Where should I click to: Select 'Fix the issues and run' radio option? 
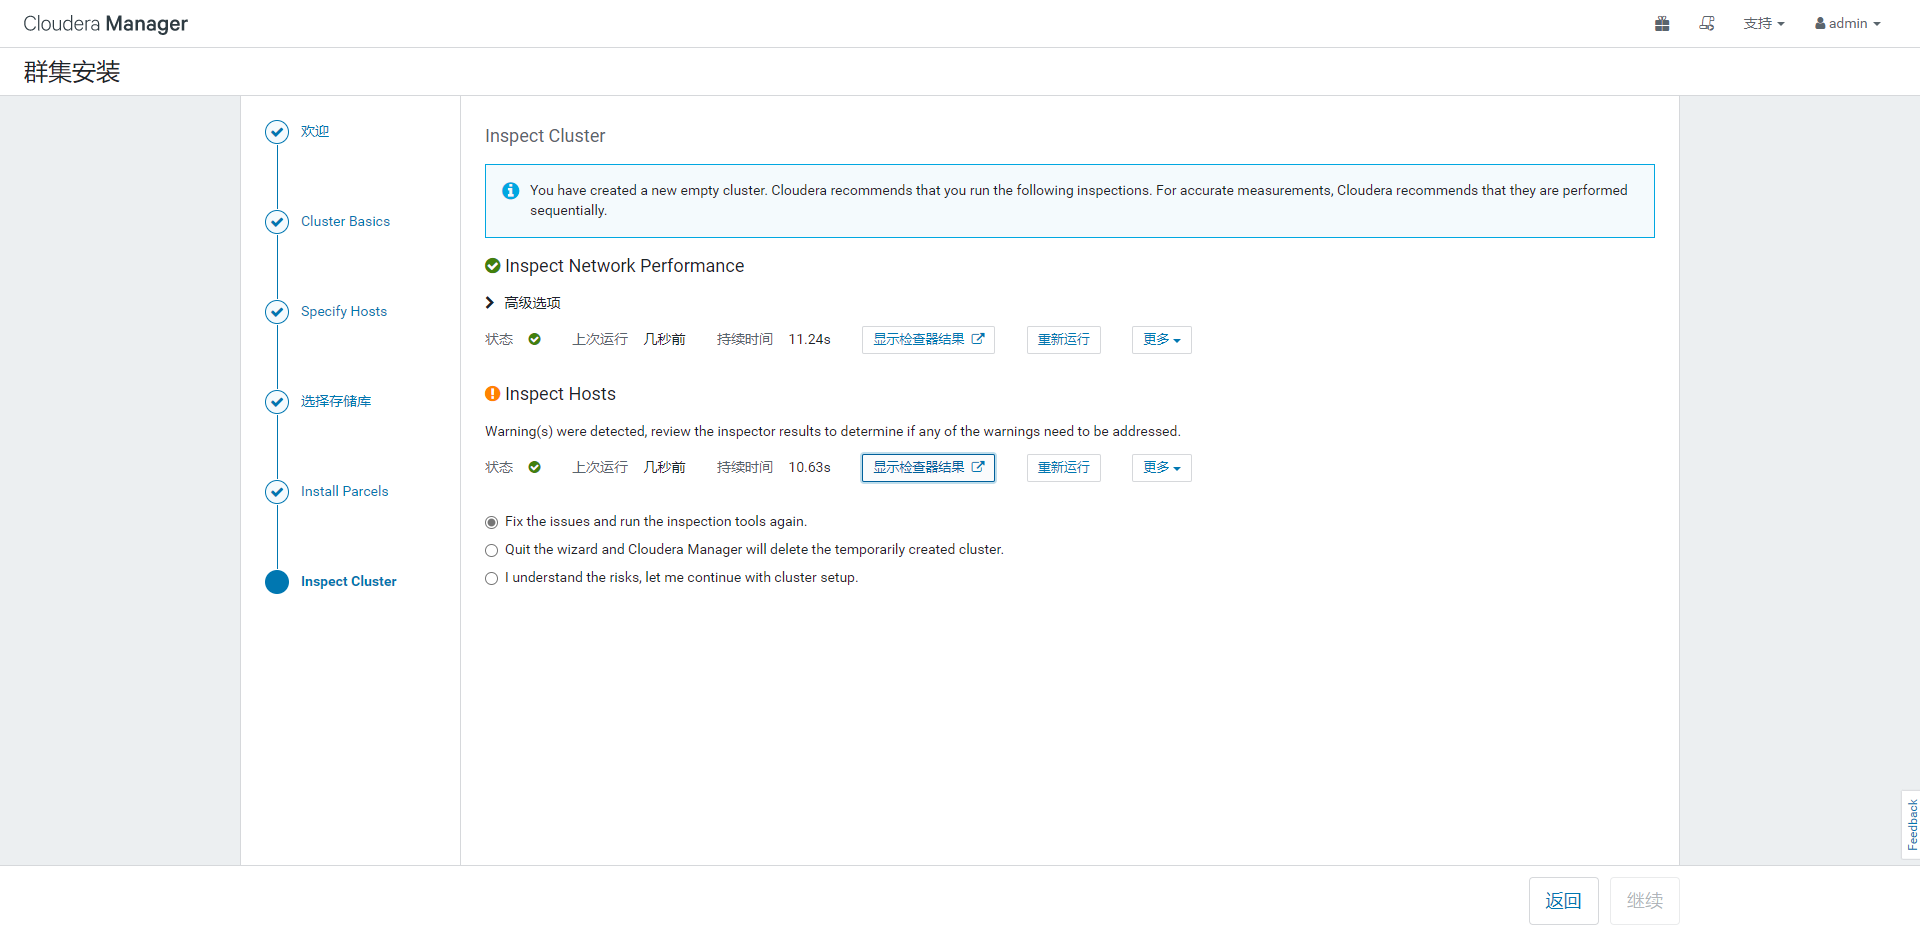(491, 522)
